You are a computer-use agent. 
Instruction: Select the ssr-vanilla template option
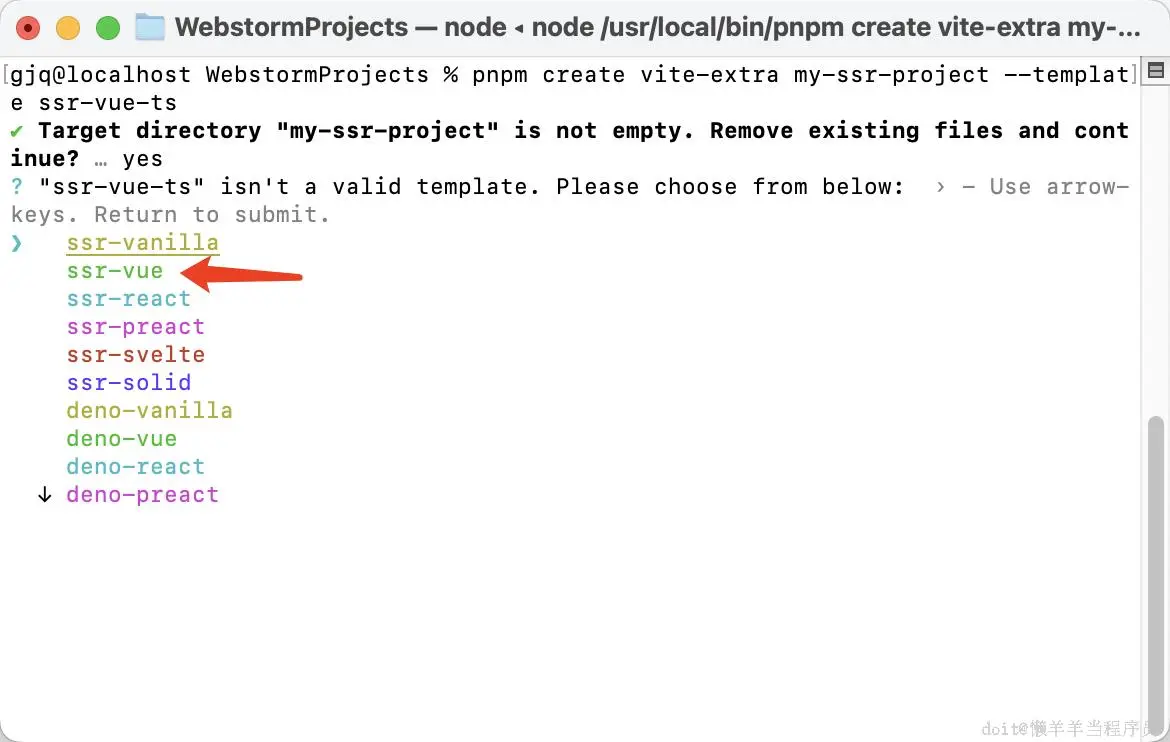tap(143, 243)
